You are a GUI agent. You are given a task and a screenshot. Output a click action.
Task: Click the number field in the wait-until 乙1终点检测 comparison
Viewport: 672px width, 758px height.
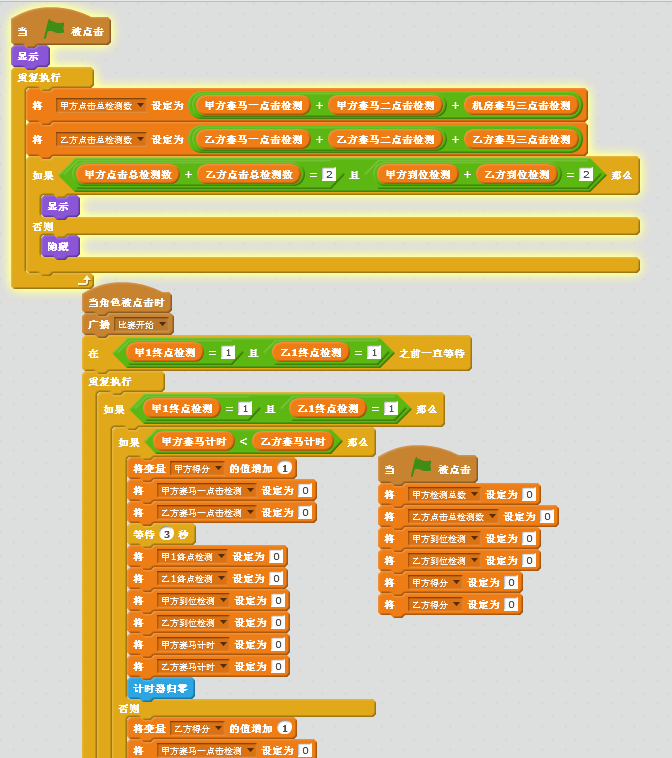374,352
